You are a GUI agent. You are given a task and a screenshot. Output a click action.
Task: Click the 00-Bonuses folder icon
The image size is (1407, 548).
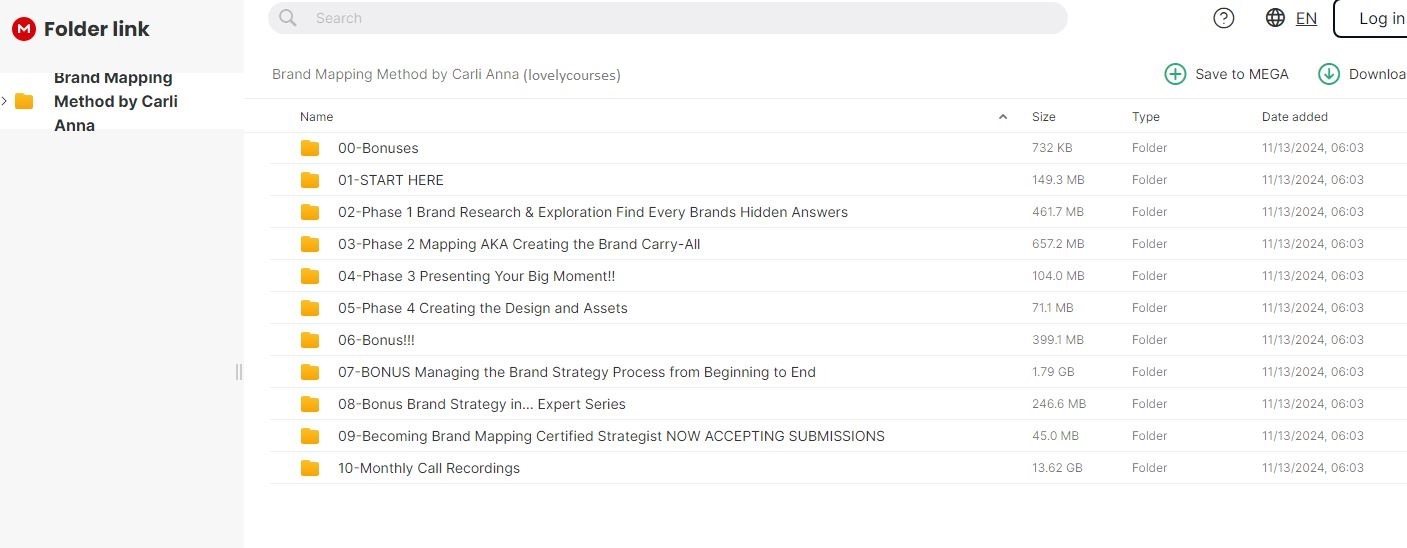[x=310, y=148]
